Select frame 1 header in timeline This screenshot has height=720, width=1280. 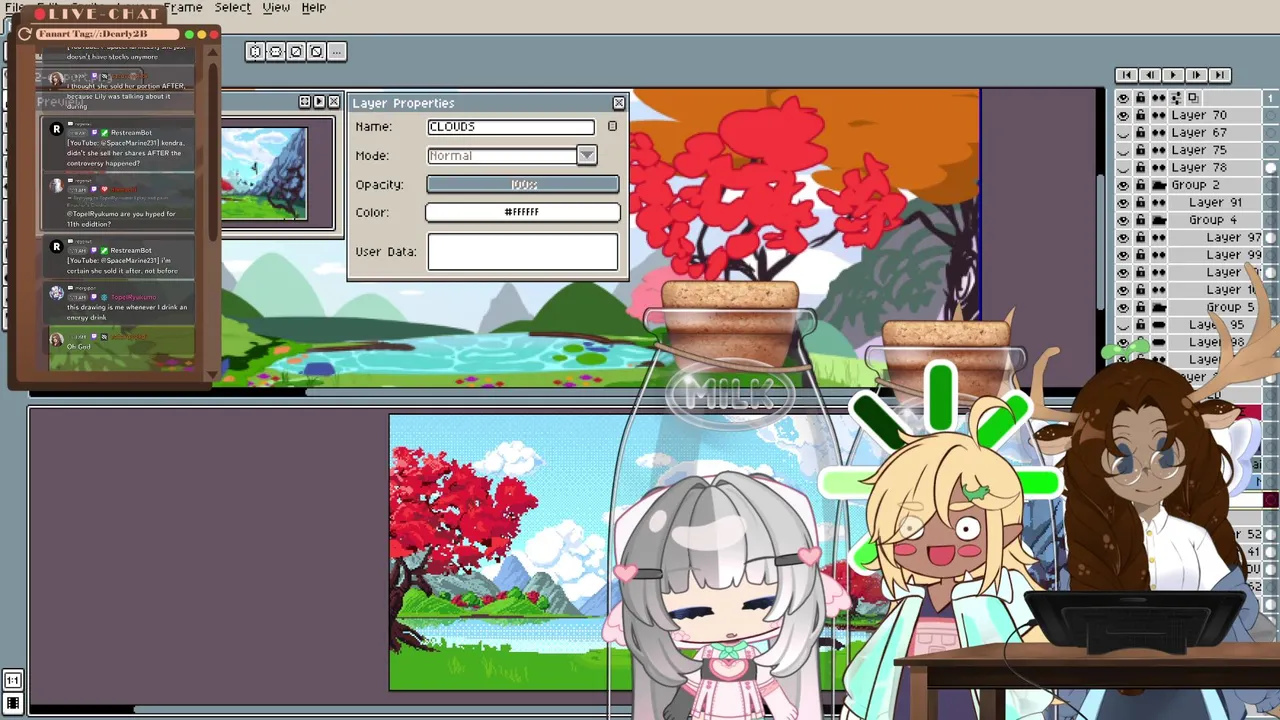click(x=1271, y=97)
